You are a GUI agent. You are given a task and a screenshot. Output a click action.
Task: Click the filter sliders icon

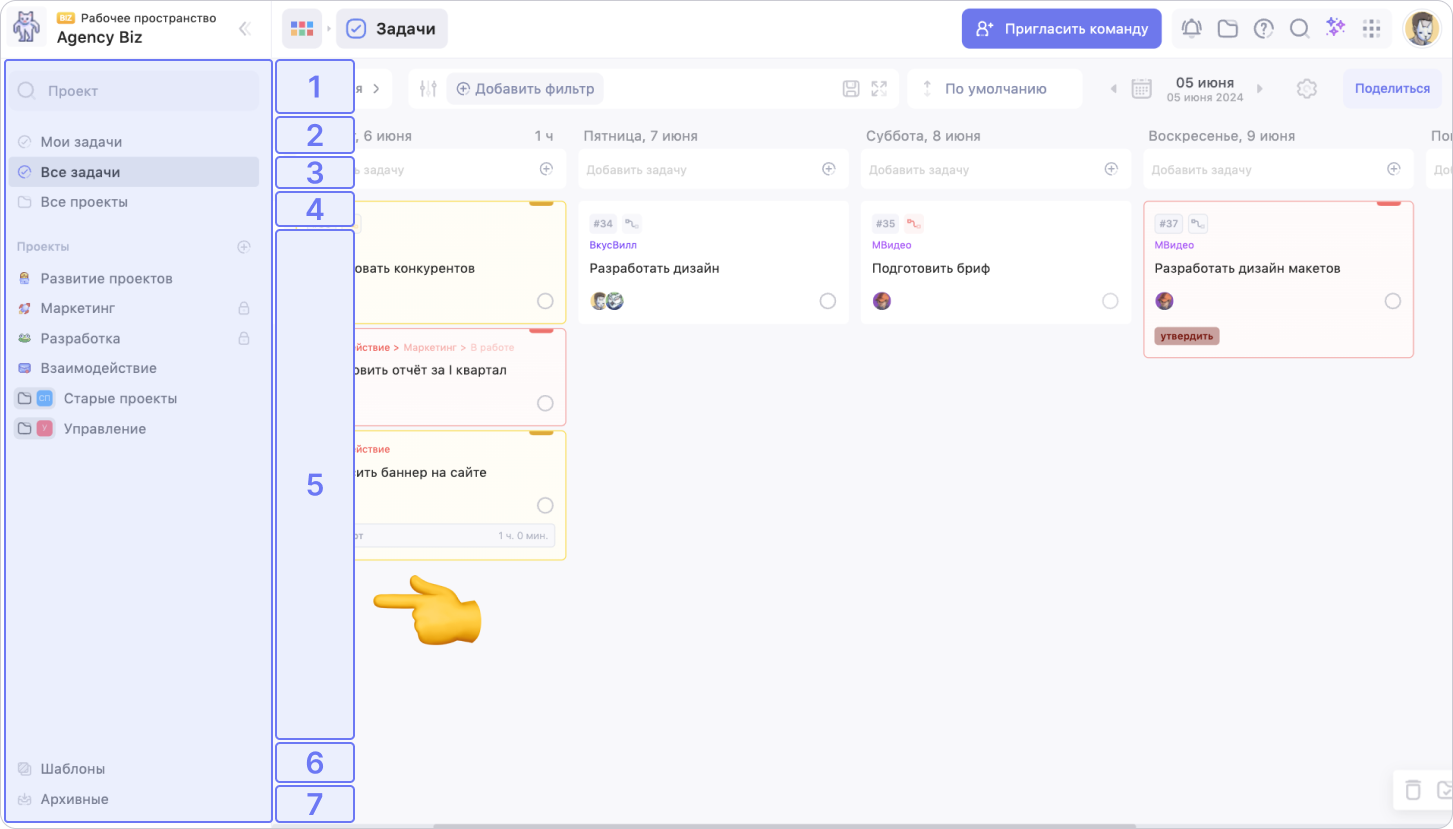point(428,89)
